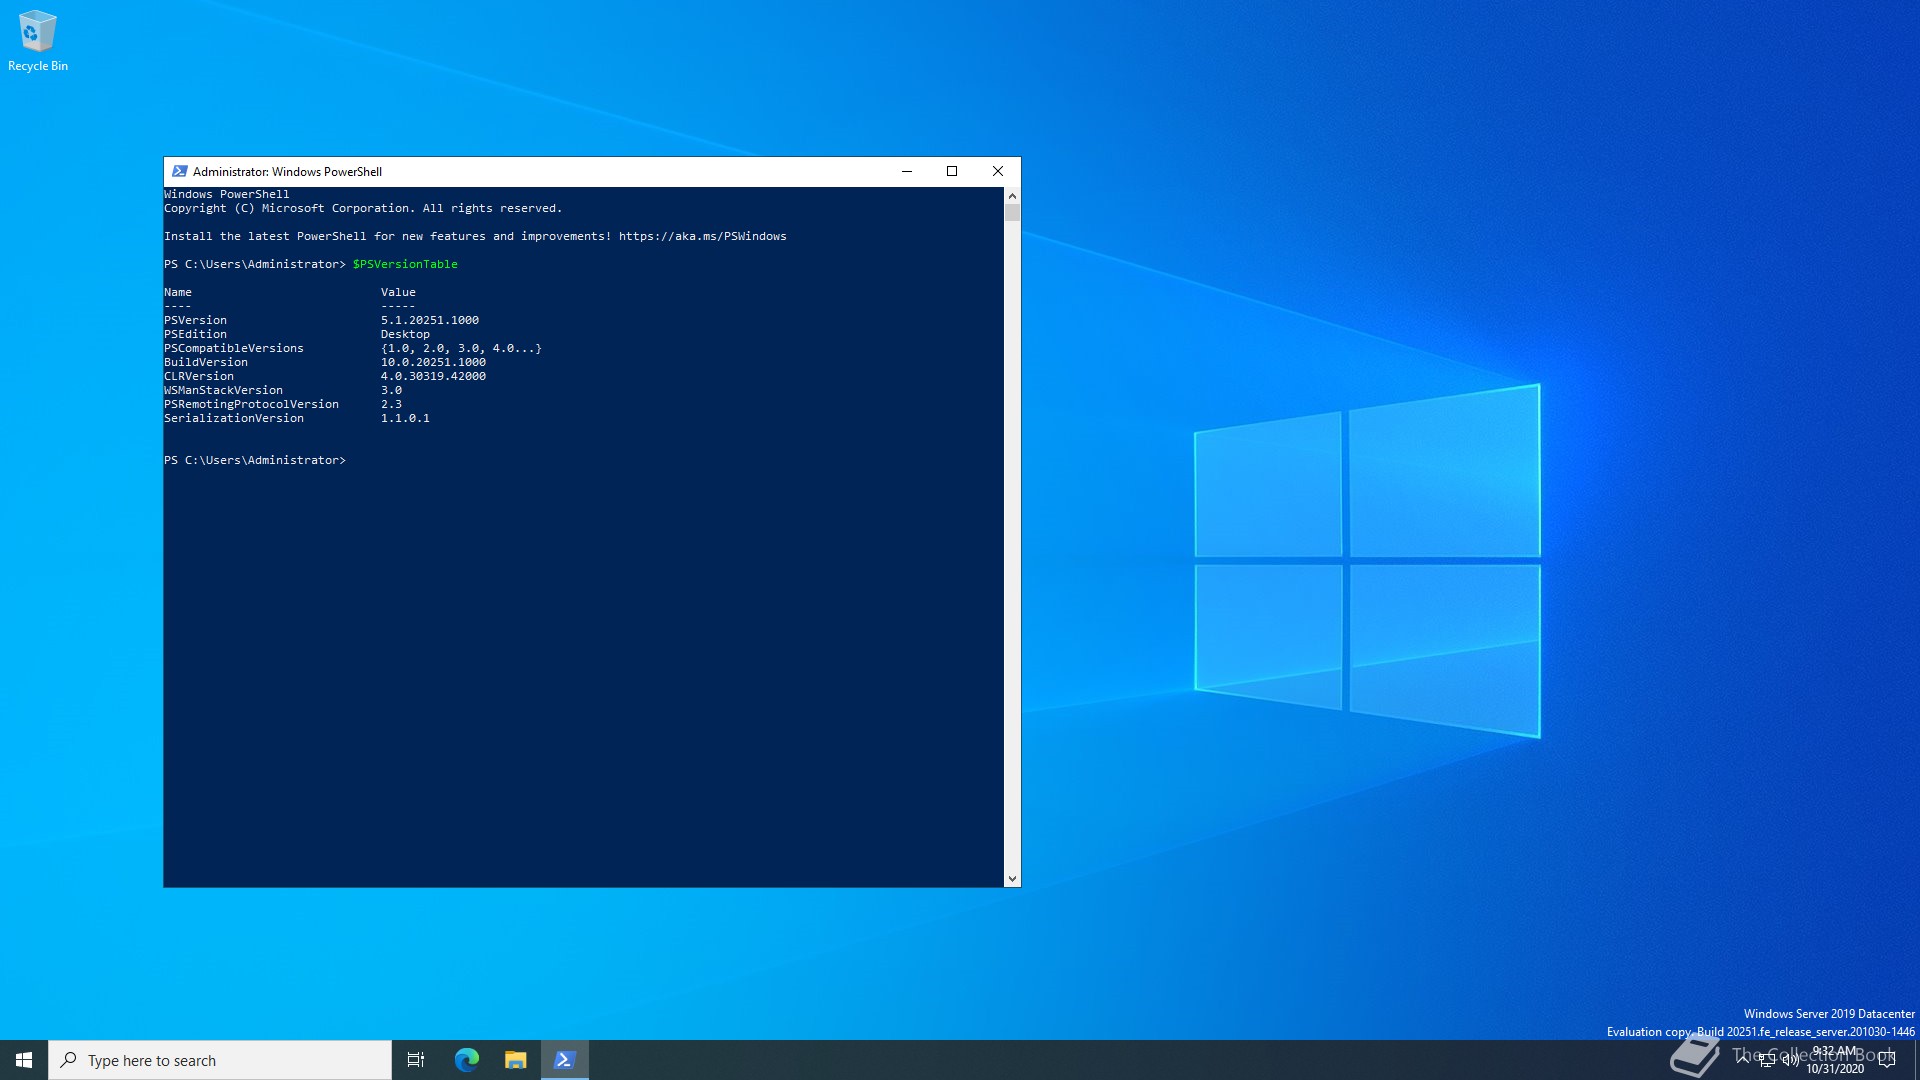This screenshot has width=1920, height=1080.
Task: Click the PowerShell icon in title bar
Action: pyautogui.click(x=180, y=171)
